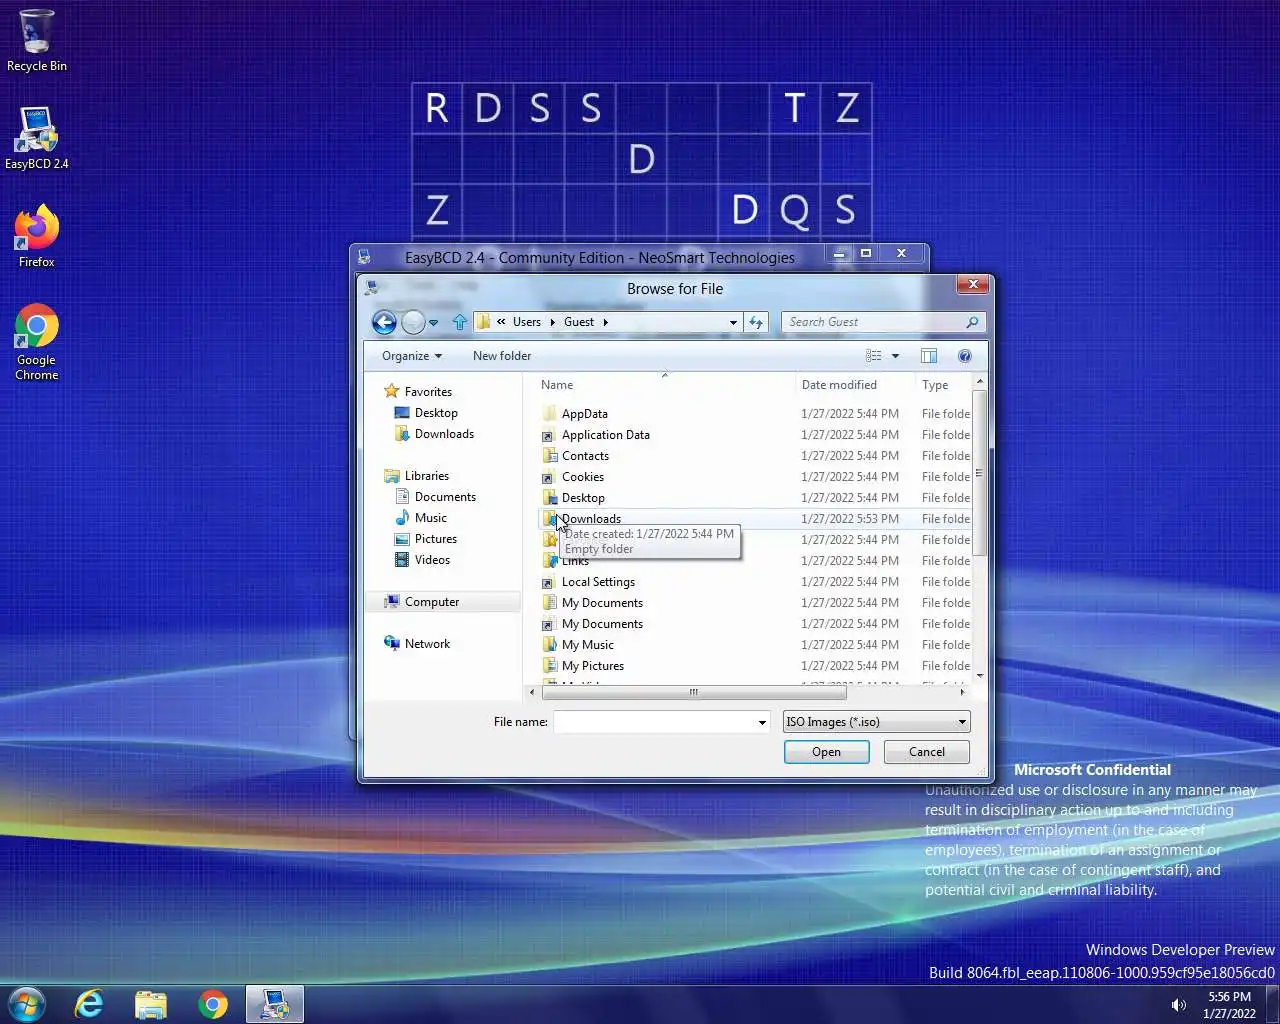Screen dimensions: 1280x1024
Task: Open ISO Images file type dropdown
Action: tap(876, 722)
